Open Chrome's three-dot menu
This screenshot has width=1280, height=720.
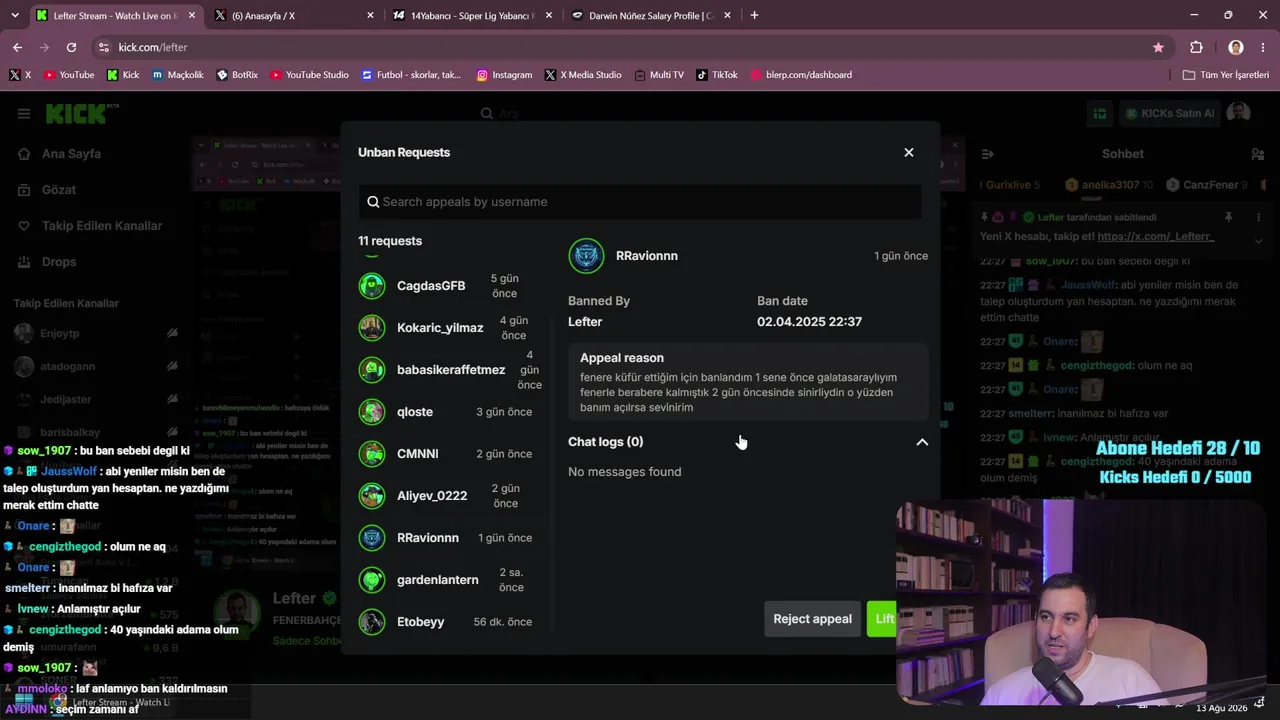(1262, 47)
